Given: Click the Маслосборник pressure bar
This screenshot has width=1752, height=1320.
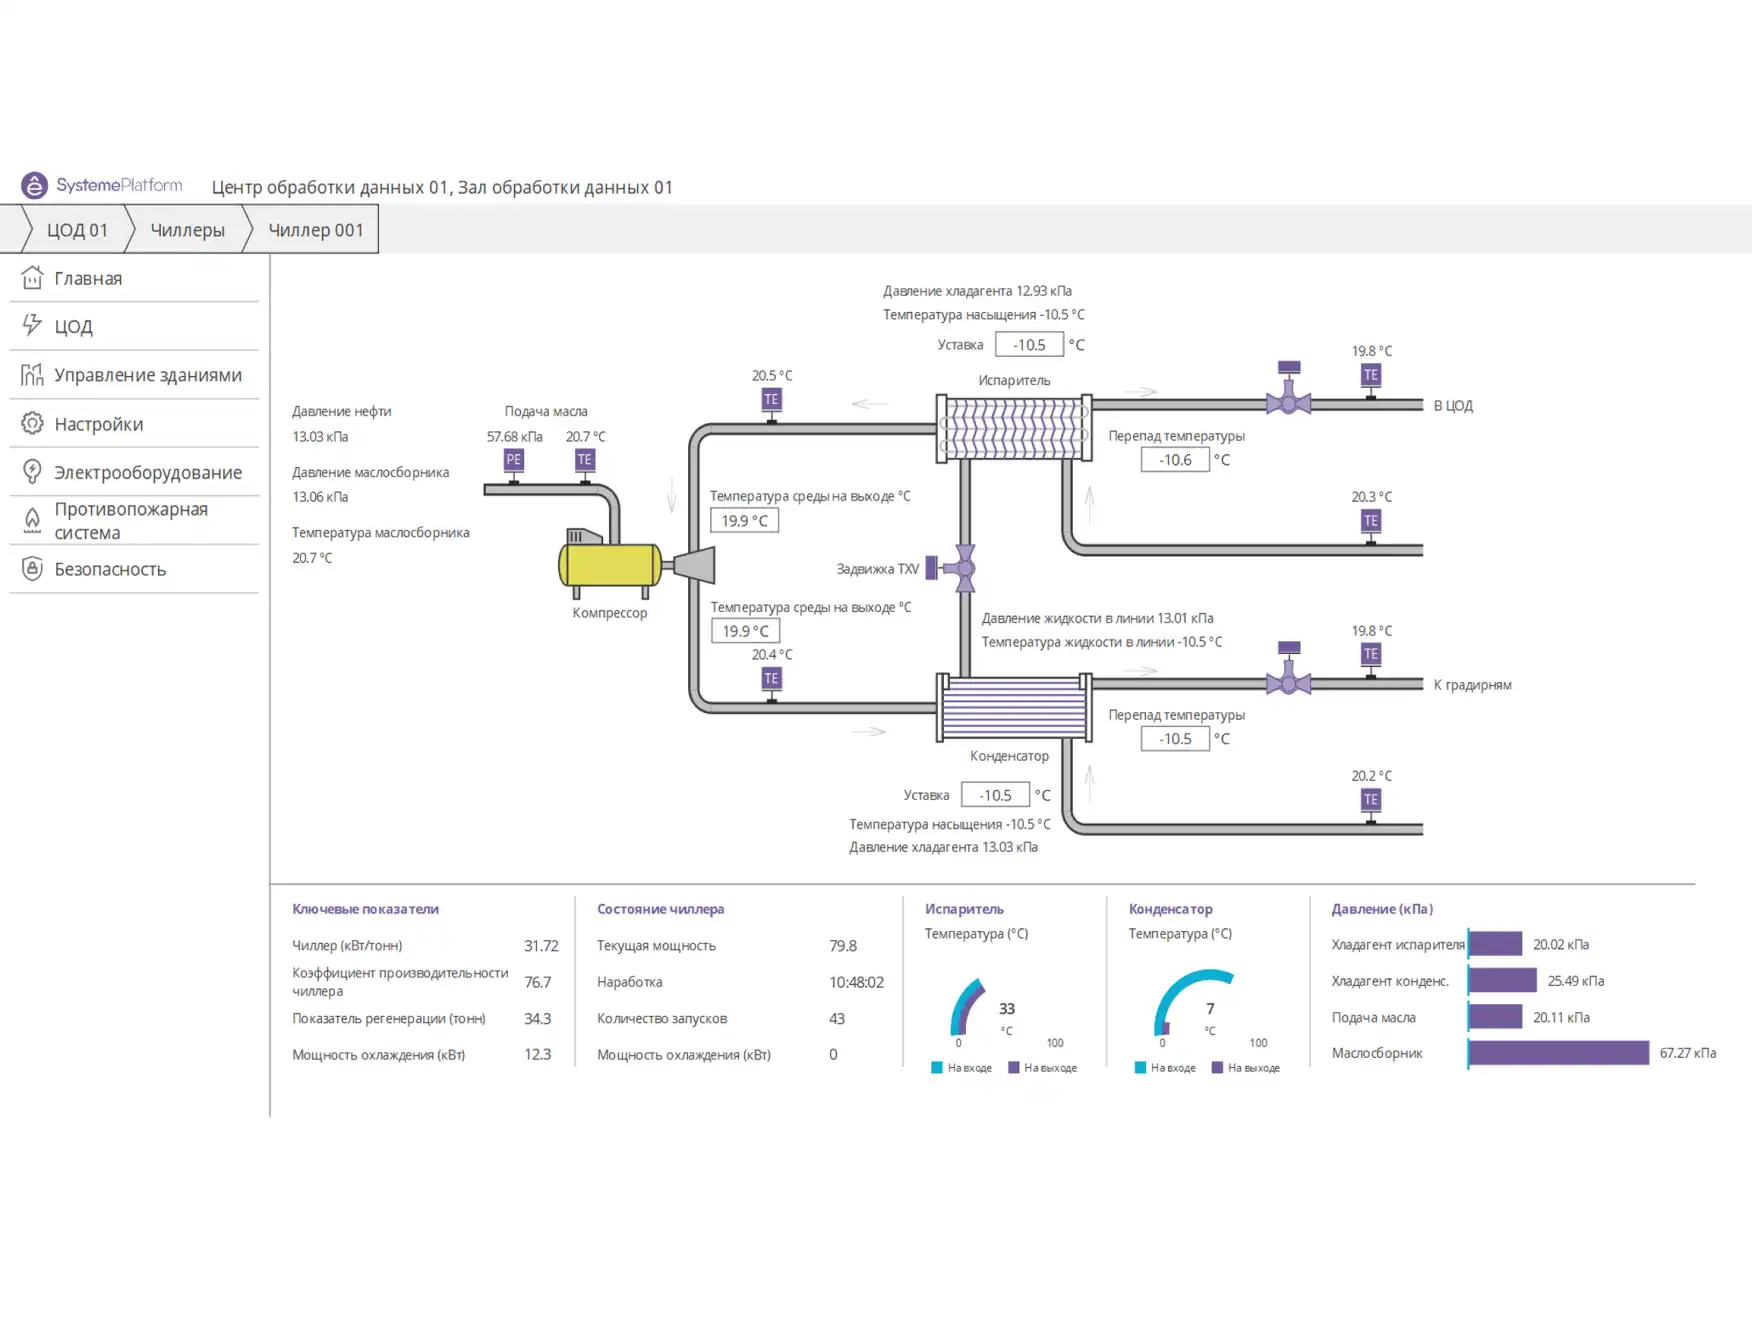Looking at the screenshot, I should pyautogui.click(x=1558, y=1053).
